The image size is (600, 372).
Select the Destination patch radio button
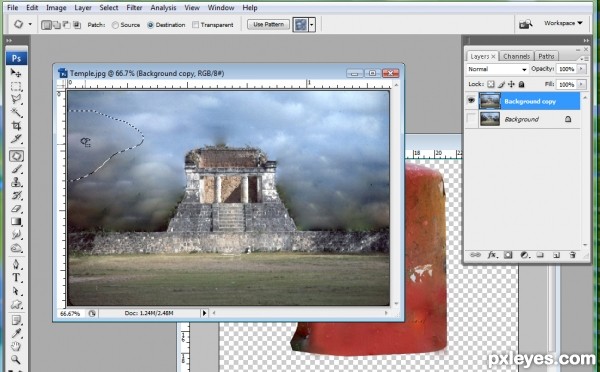coord(150,25)
